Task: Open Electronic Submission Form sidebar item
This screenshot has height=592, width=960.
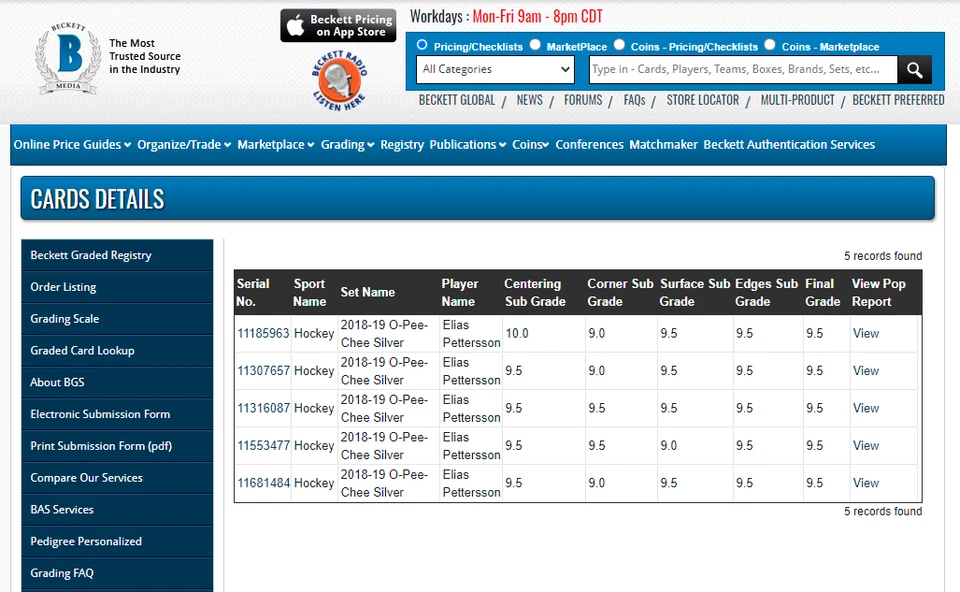Action: (x=117, y=414)
